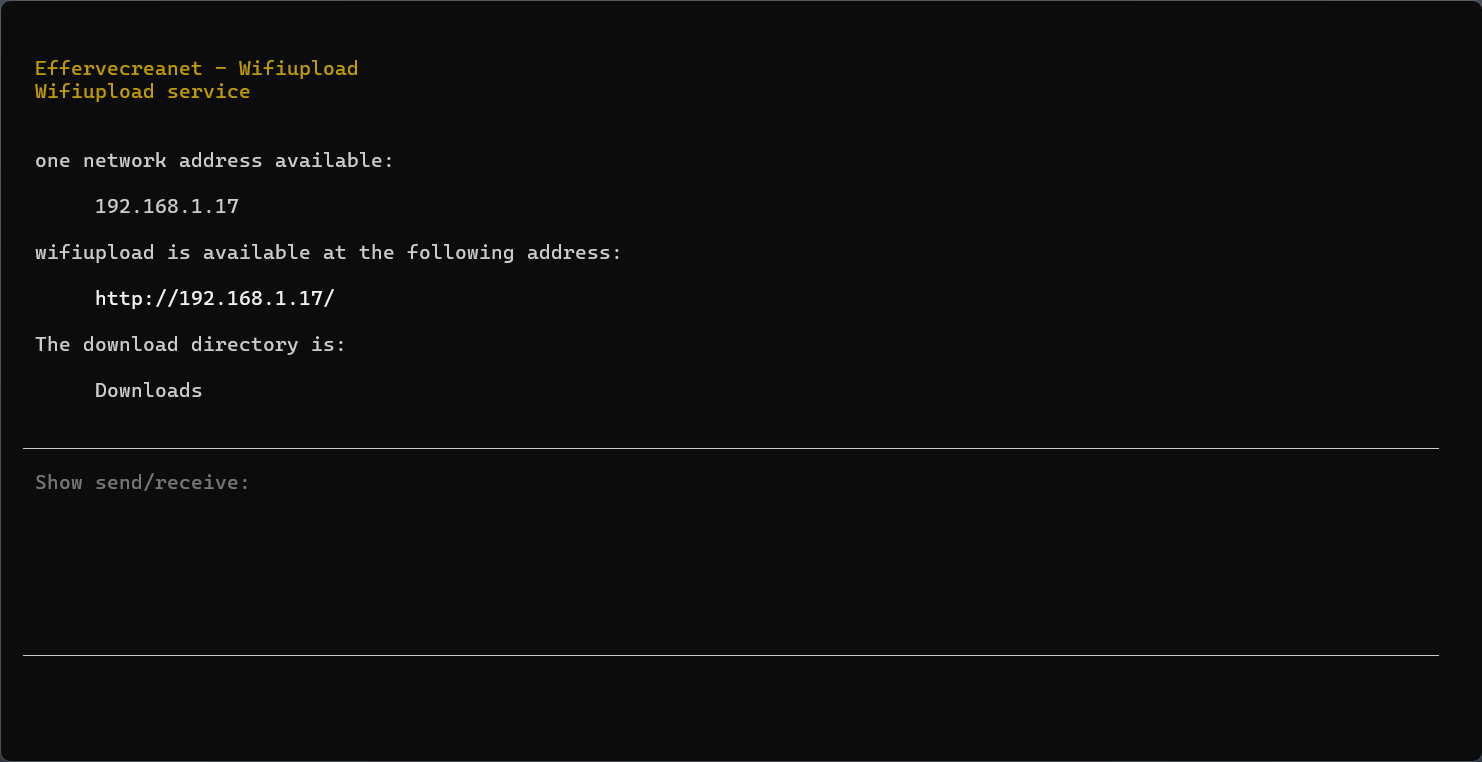
Task: Open the http://192.168.1.17/ address link
Action: (215, 298)
